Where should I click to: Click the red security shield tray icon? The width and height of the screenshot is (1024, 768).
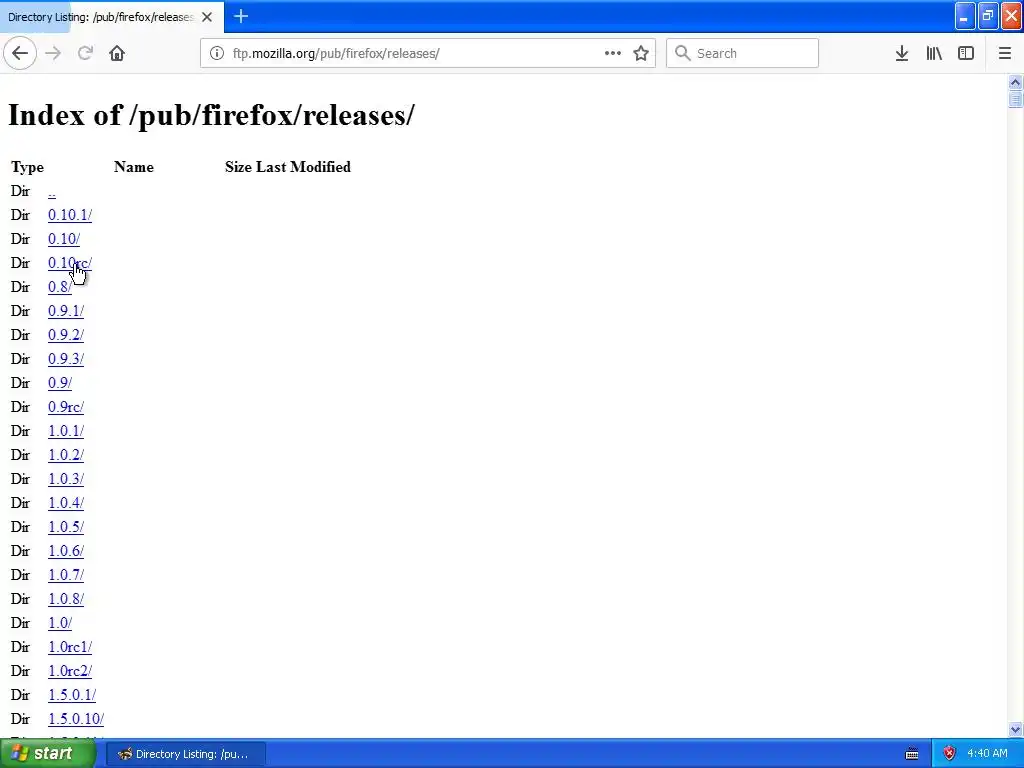click(950, 754)
